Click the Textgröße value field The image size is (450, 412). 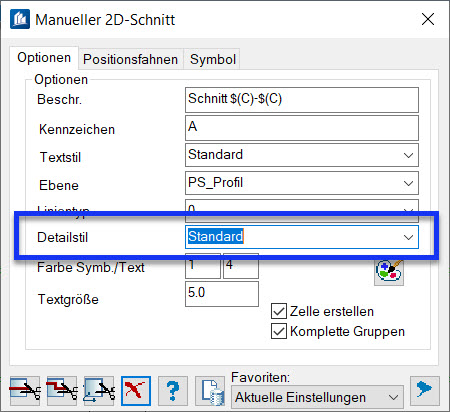[222, 294]
